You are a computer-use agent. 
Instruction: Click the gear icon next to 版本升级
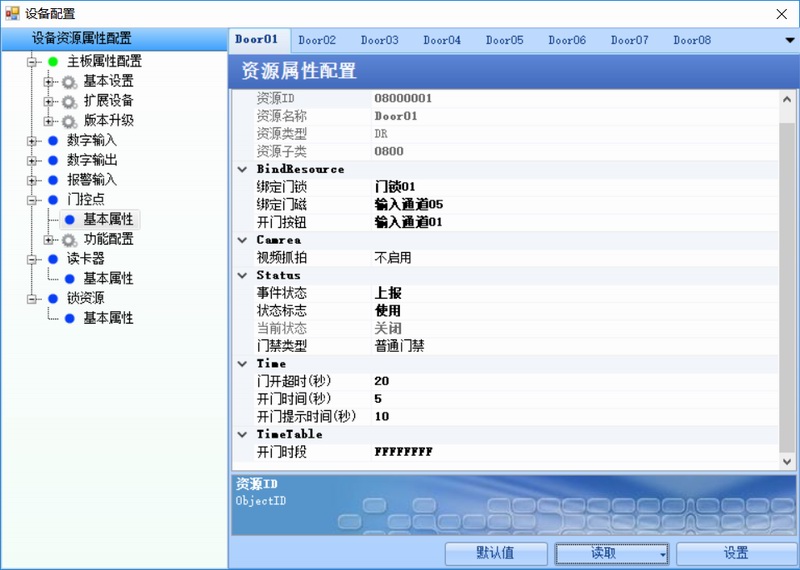[69, 121]
